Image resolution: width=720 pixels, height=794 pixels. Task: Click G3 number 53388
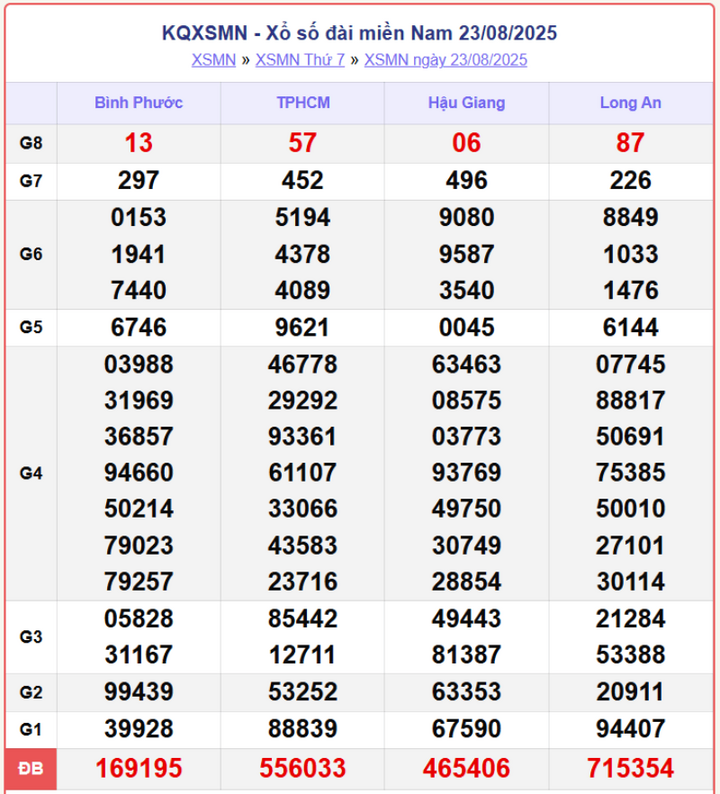click(x=630, y=655)
